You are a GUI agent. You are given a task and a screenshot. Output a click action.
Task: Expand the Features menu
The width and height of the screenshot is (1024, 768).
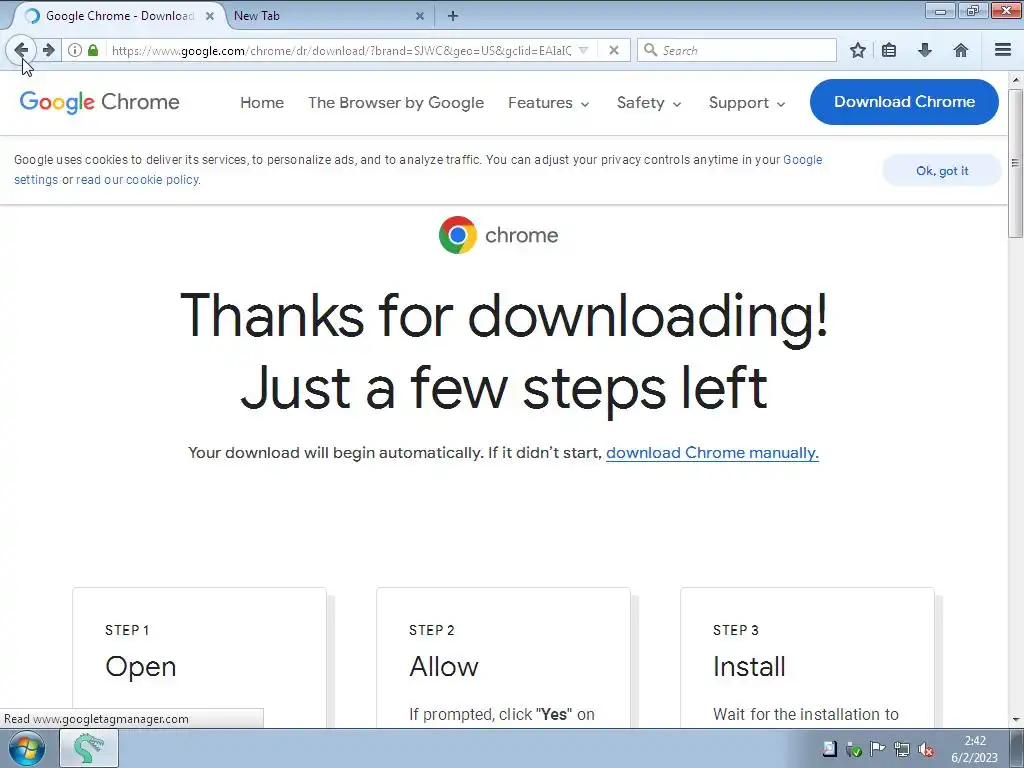pyautogui.click(x=549, y=103)
